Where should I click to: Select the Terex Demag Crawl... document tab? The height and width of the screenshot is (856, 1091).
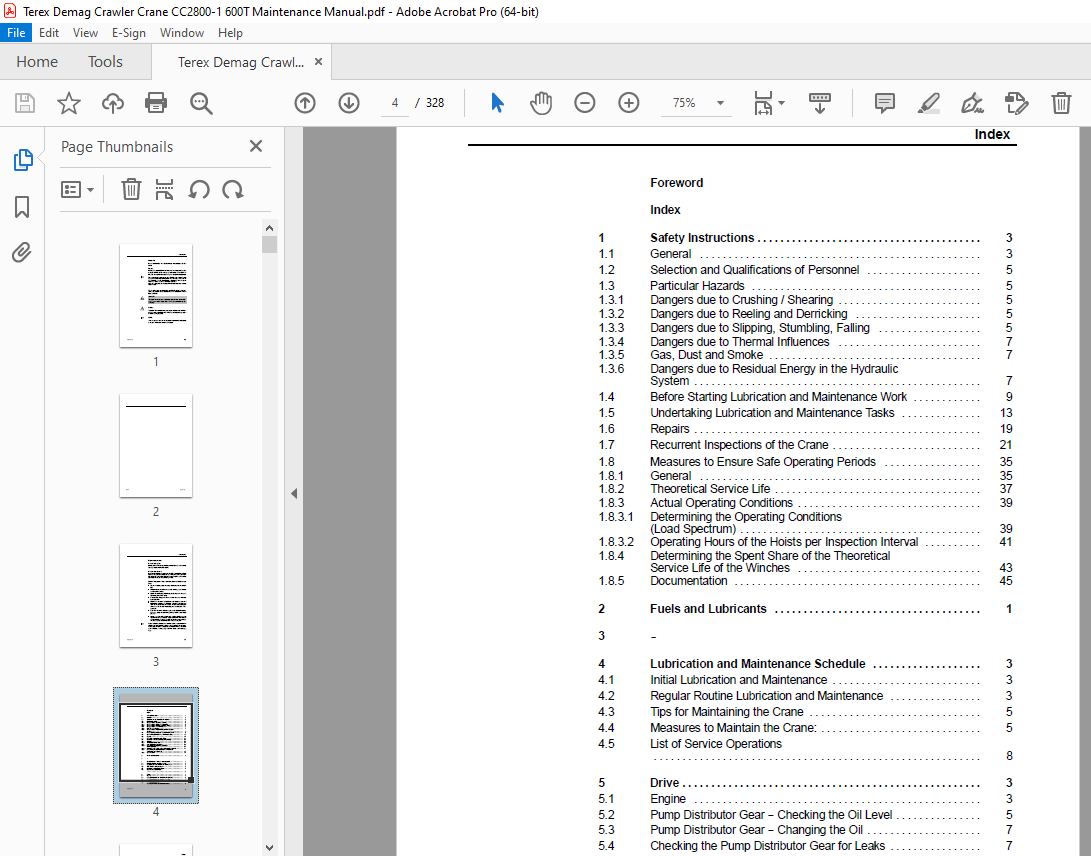tap(241, 62)
